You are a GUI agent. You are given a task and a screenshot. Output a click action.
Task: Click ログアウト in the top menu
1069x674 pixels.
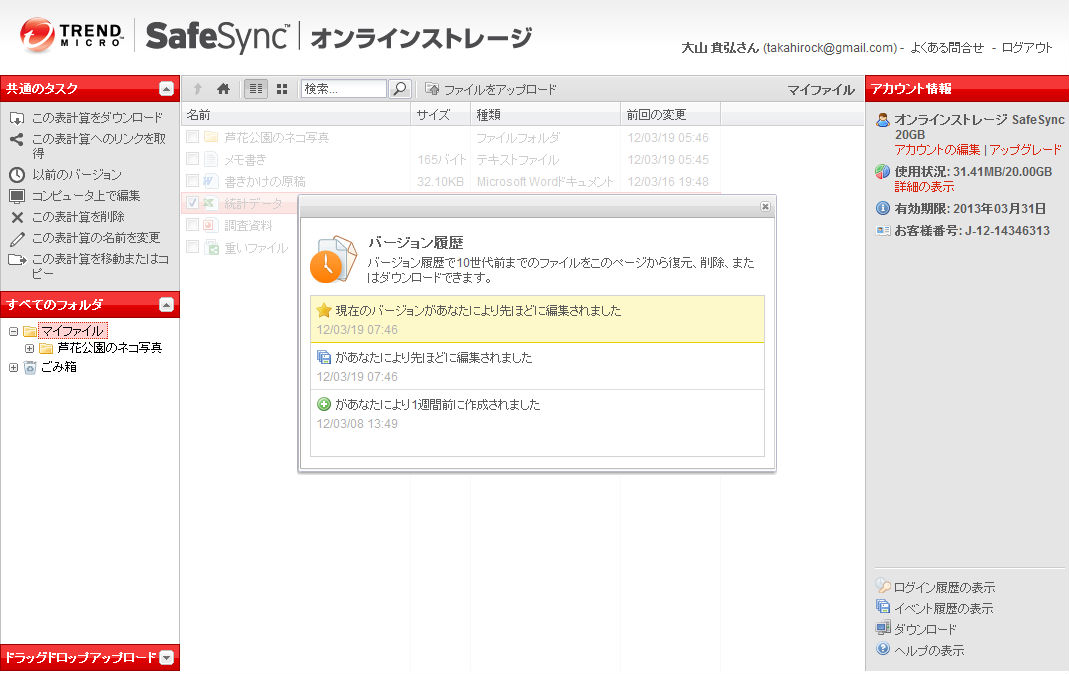(1026, 47)
